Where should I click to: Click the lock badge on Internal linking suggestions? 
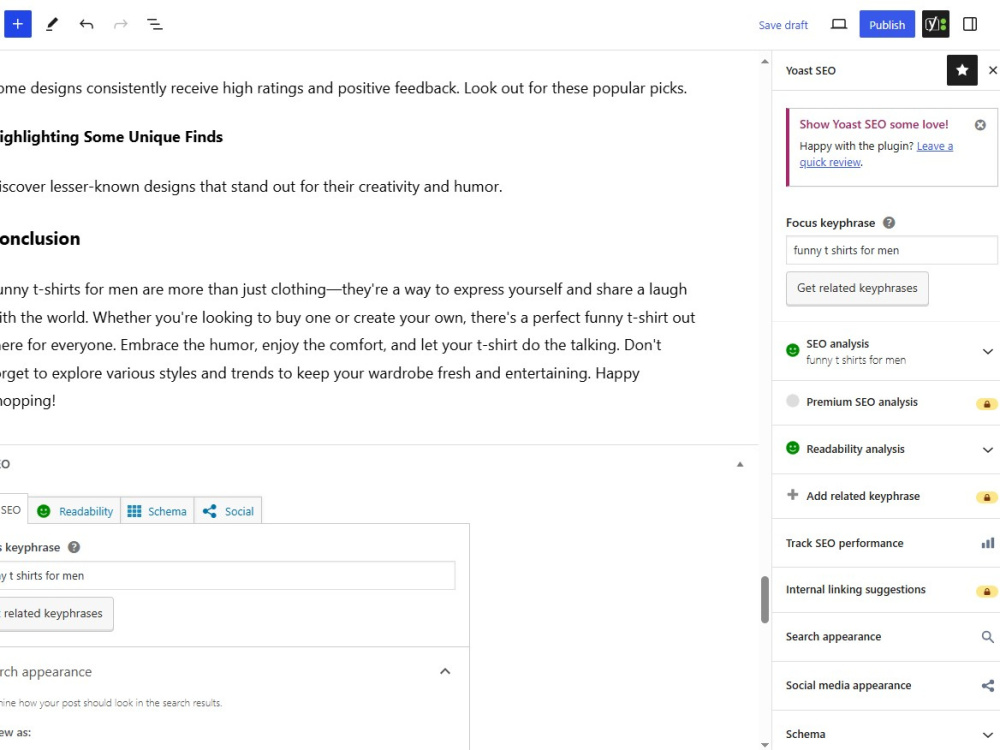(x=986, y=591)
